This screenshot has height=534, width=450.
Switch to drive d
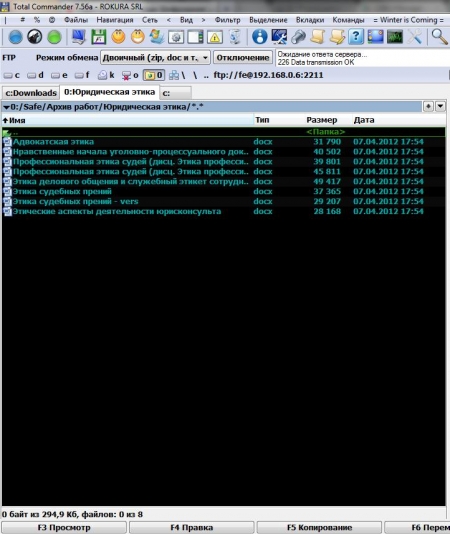pyautogui.click(x=35, y=75)
